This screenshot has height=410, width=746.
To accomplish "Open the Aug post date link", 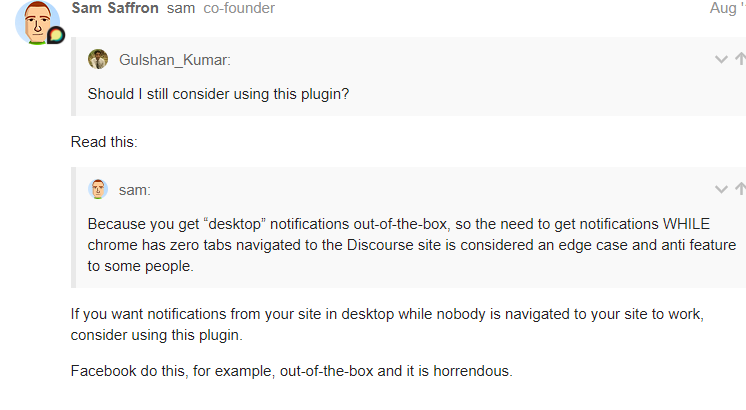I will (x=727, y=8).
